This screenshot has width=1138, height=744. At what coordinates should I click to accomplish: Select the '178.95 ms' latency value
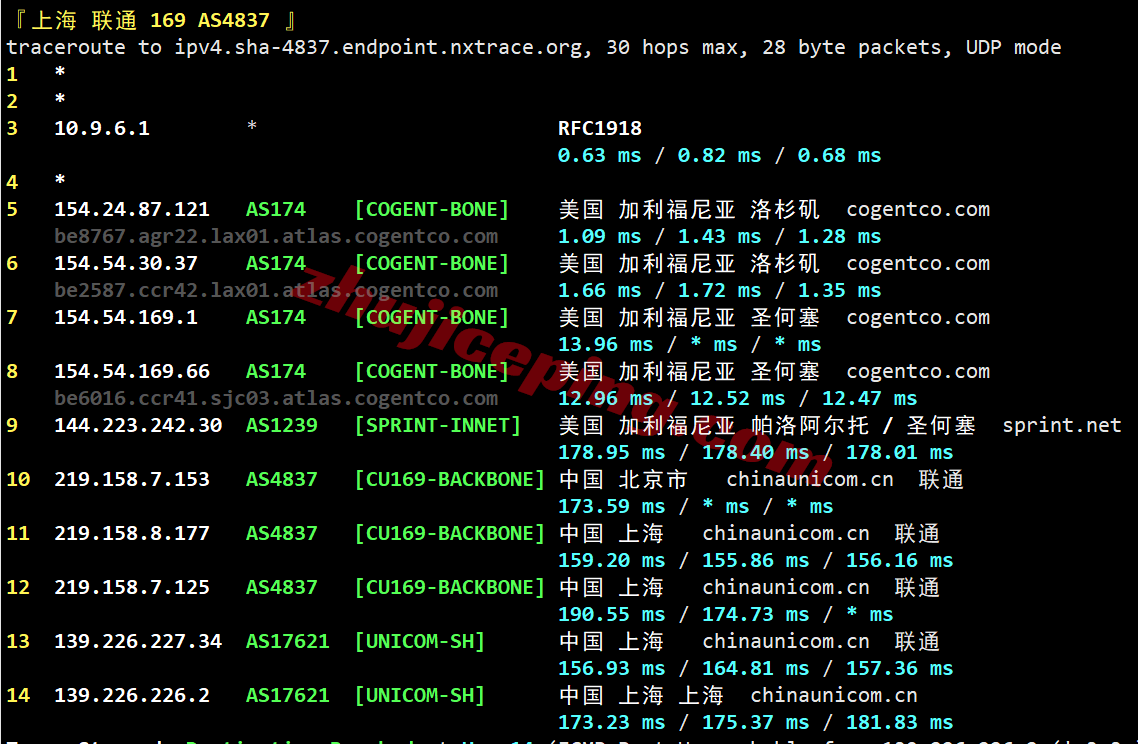coord(611,453)
